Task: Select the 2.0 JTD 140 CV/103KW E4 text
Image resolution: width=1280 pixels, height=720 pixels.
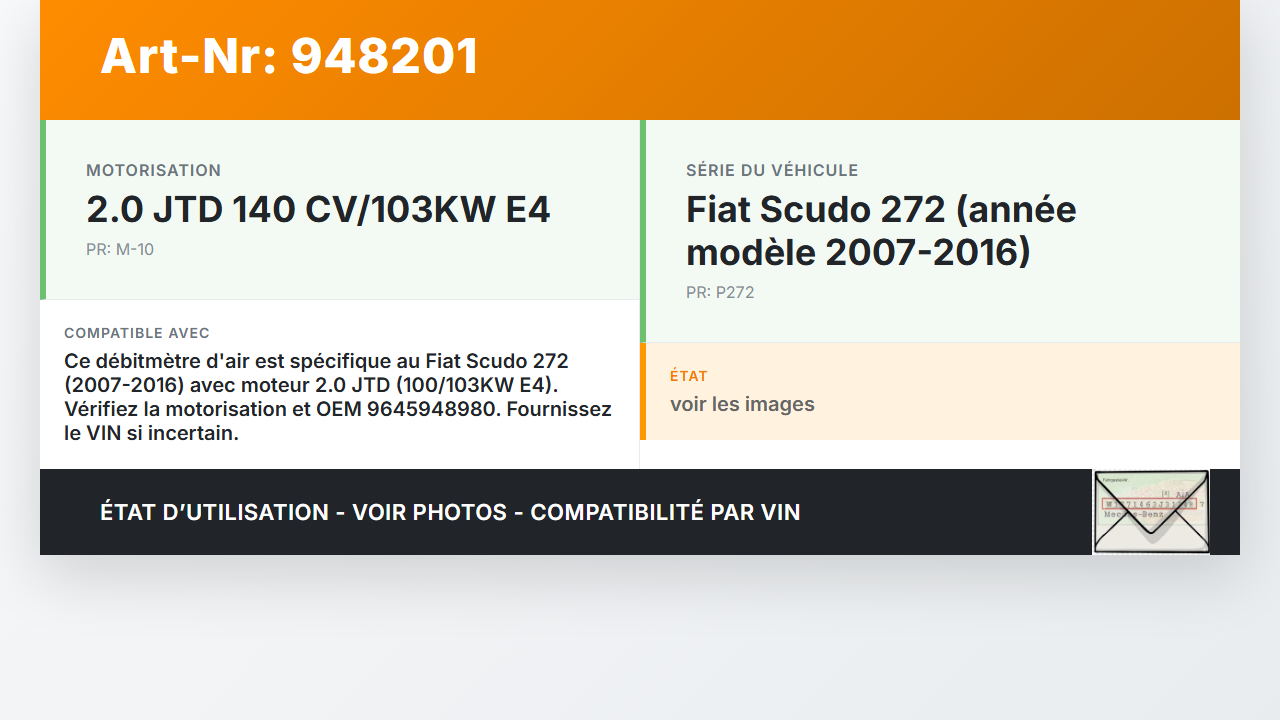Action: [318, 210]
